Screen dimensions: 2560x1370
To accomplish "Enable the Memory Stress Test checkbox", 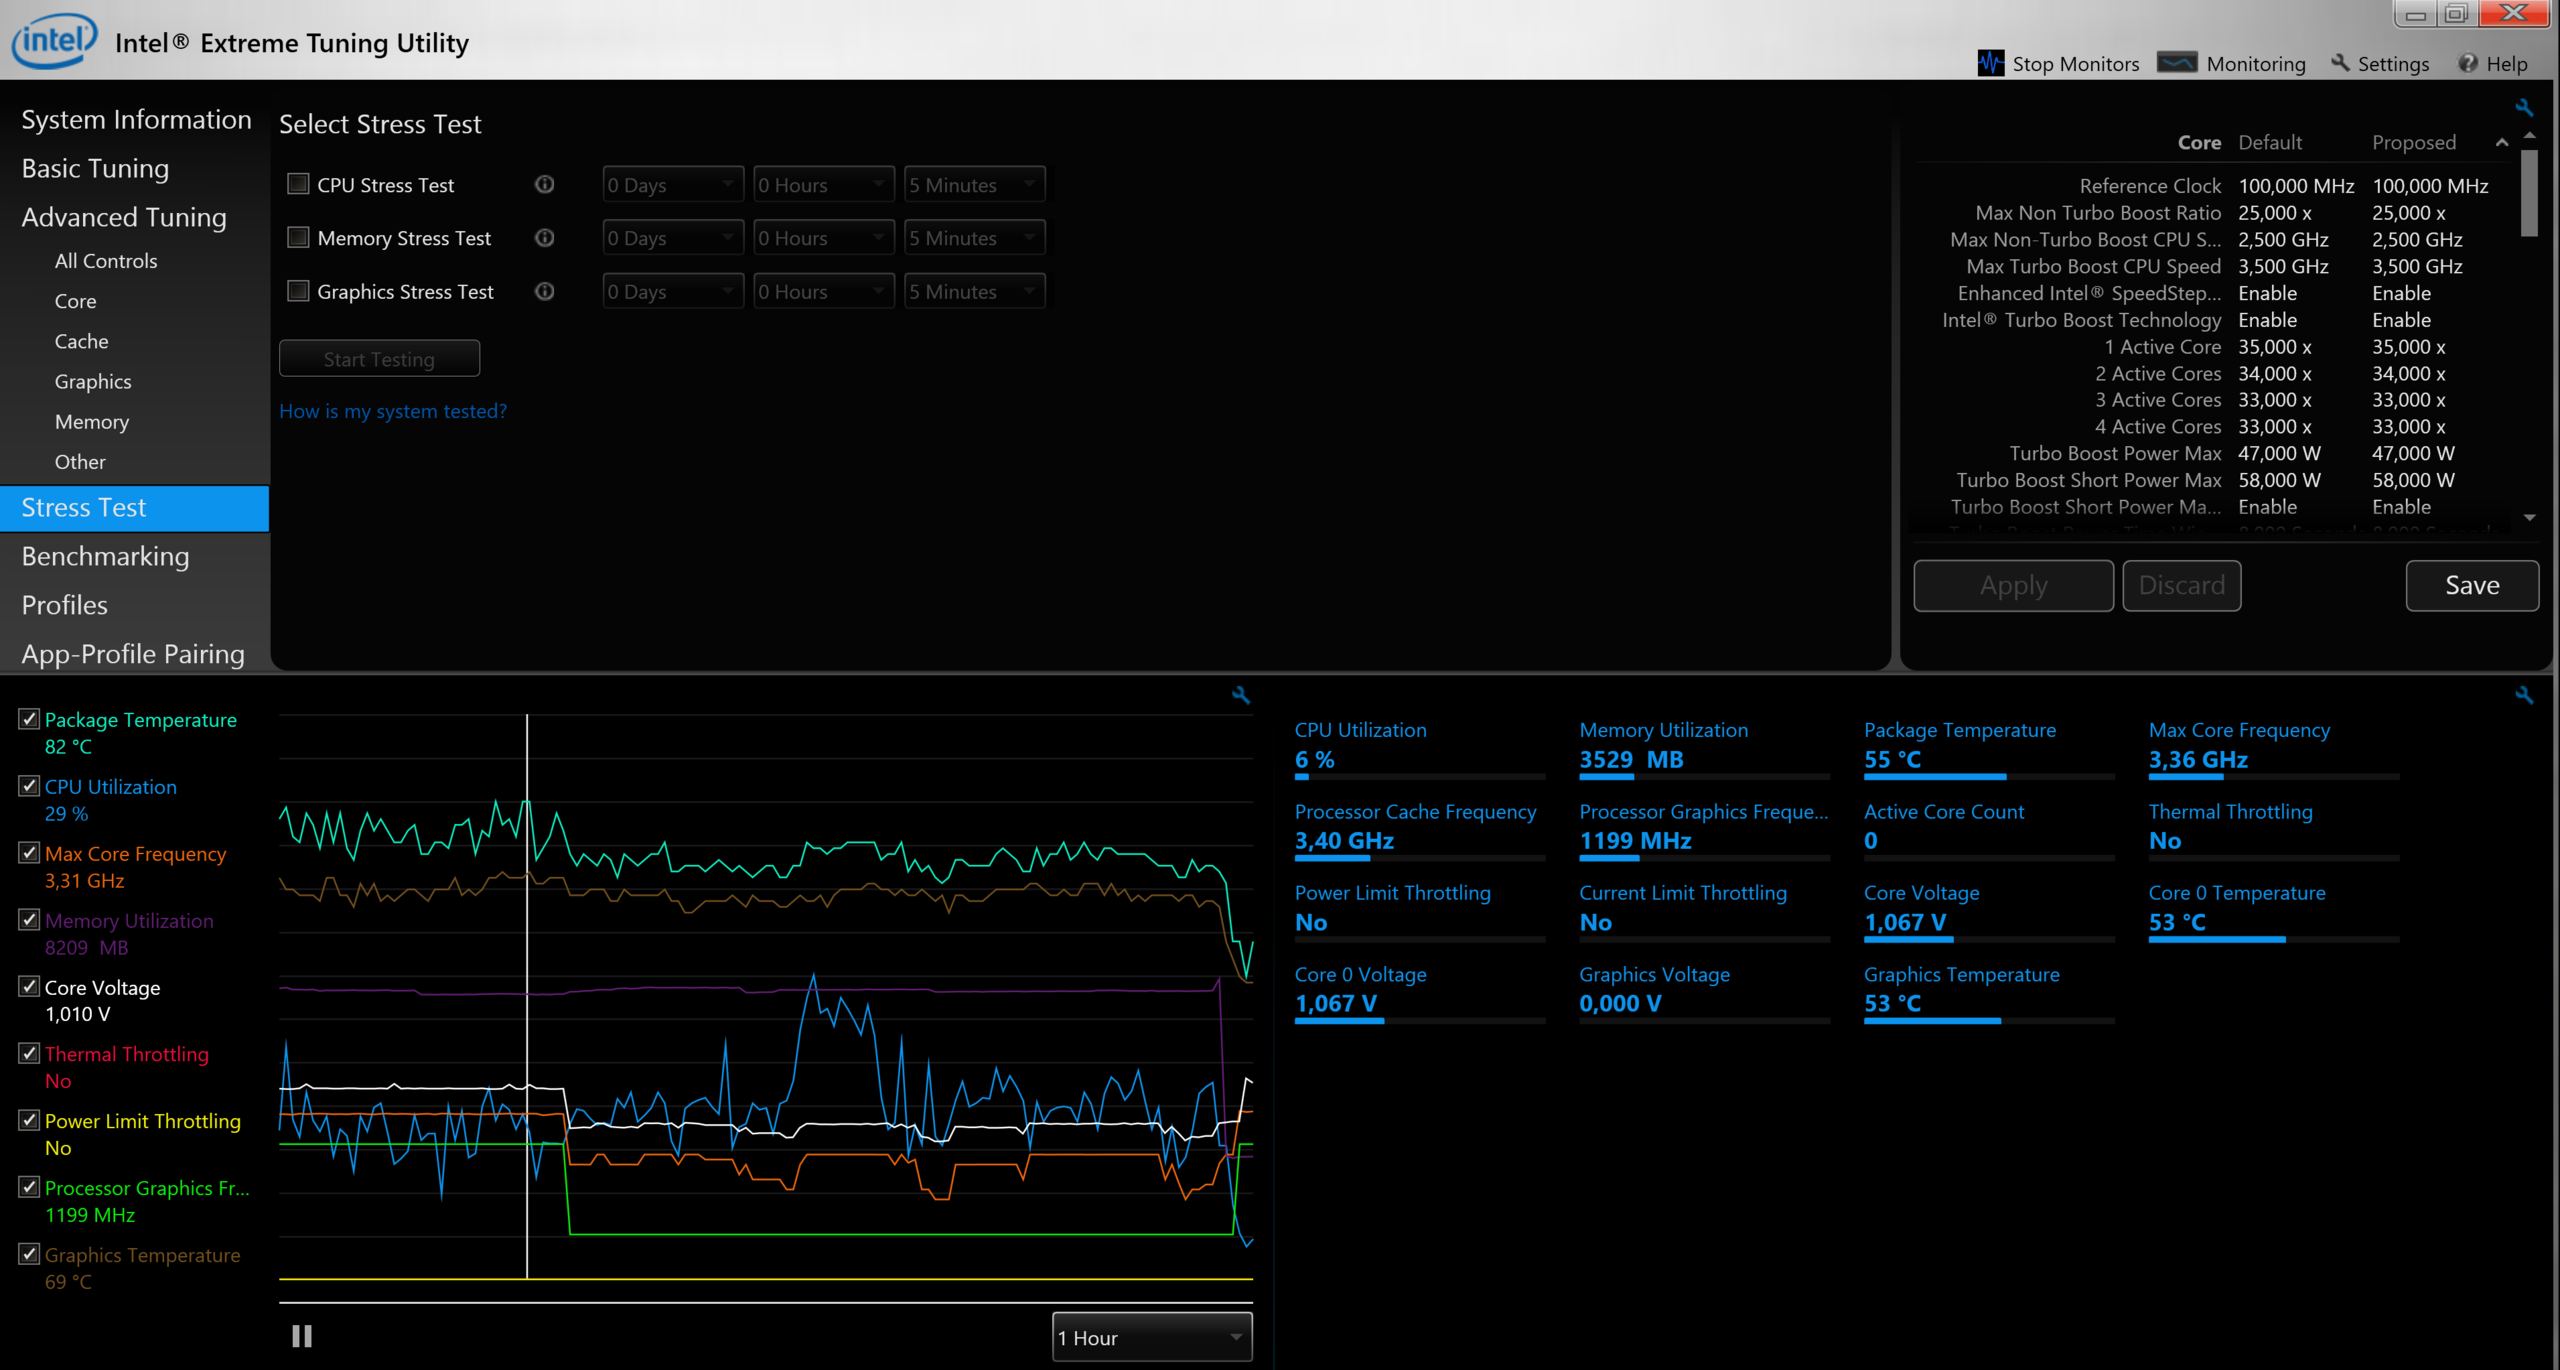I will 298,238.
